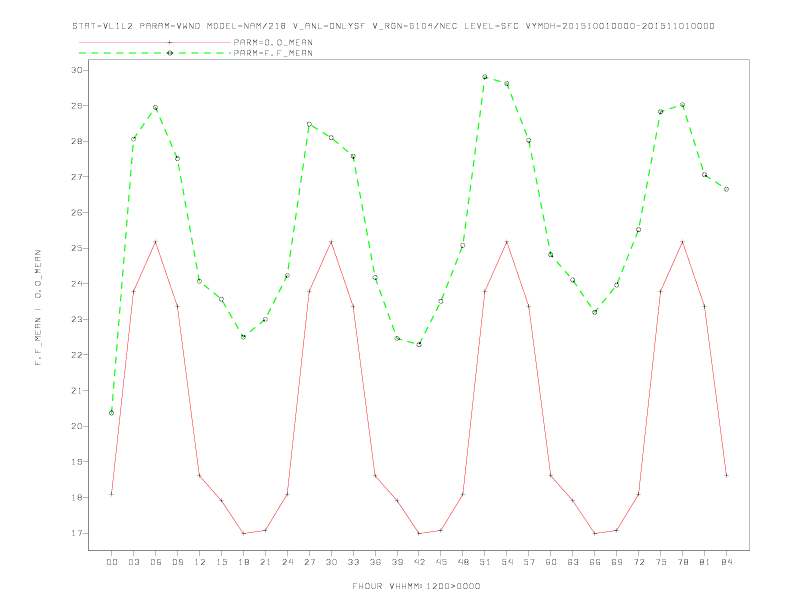Click x-axis tick label 60
Screen dimensions: 792x612
click(551, 562)
